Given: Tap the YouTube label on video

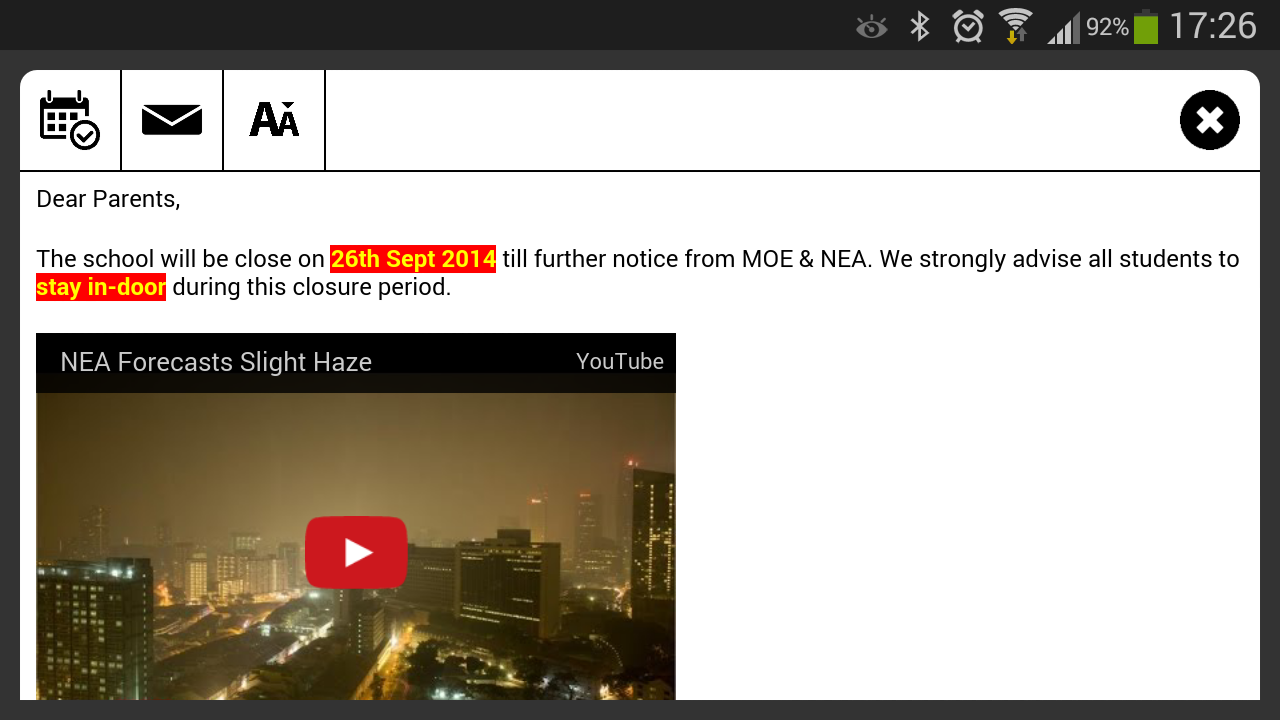Looking at the screenshot, I should pyautogui.click(x=620, y=362).
